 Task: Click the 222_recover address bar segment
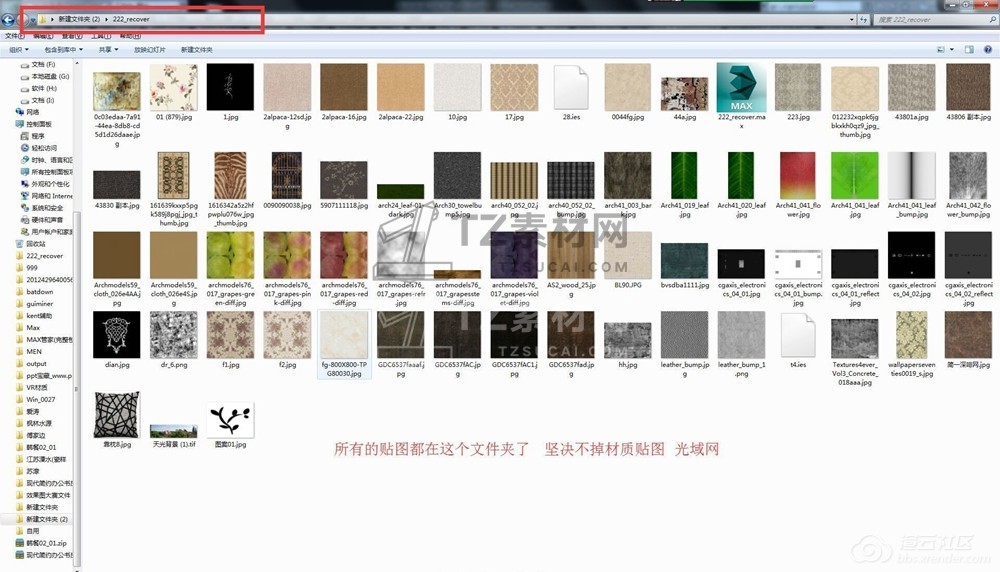pos(131,19)
